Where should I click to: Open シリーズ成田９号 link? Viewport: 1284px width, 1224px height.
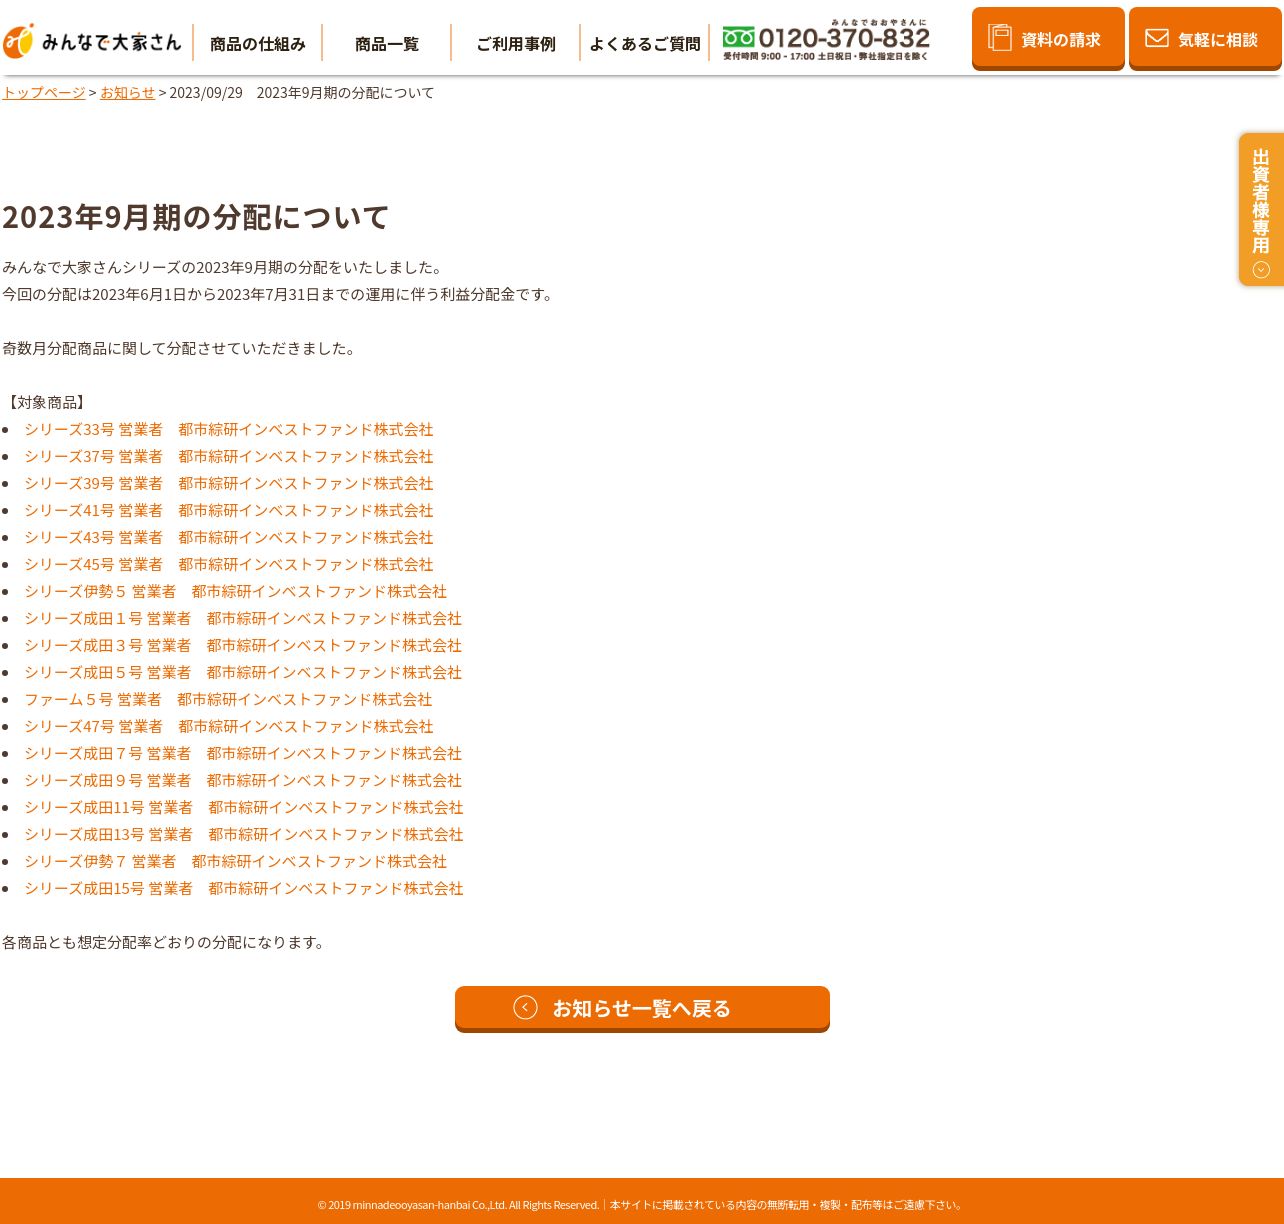[243, 780]
